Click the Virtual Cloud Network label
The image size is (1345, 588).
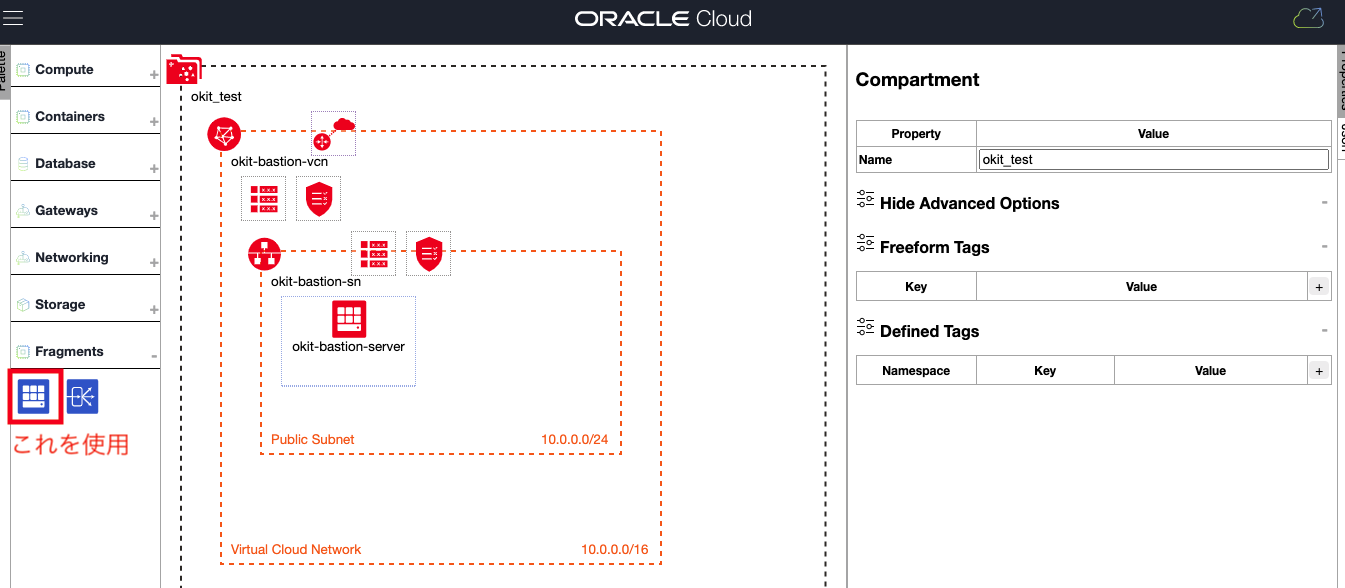(x=296, y=550)
